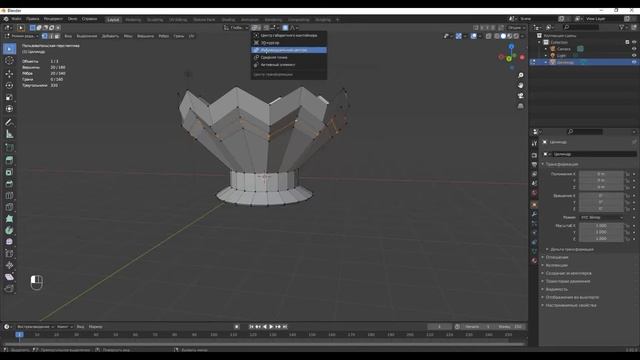Choose 3D-курсор pivot option
This screenshot has height=360, width=640.
pyautogui.click(x=289, y=42)
